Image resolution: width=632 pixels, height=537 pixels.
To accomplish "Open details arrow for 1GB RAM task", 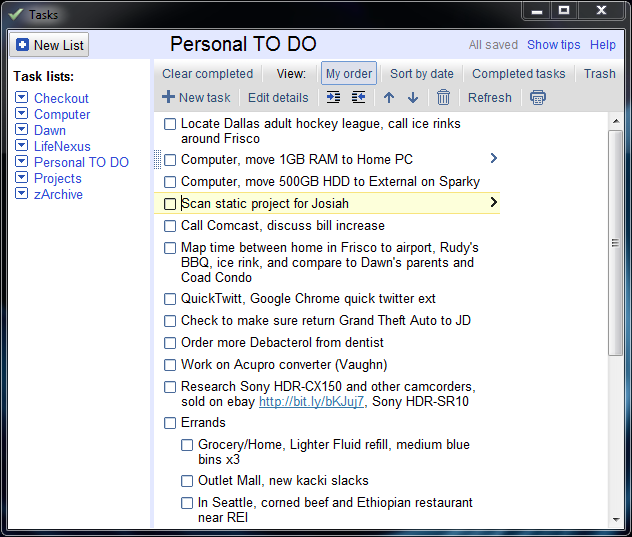I will pyautogui.click(x=494, y=158).
